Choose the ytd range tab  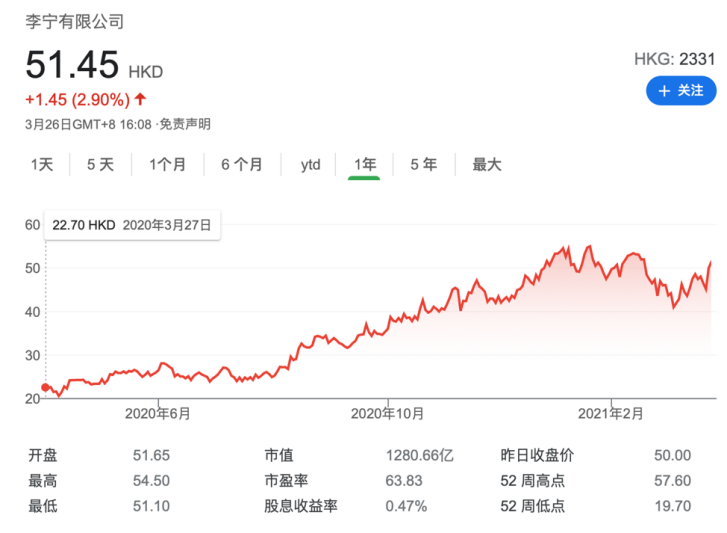[310, 165]
